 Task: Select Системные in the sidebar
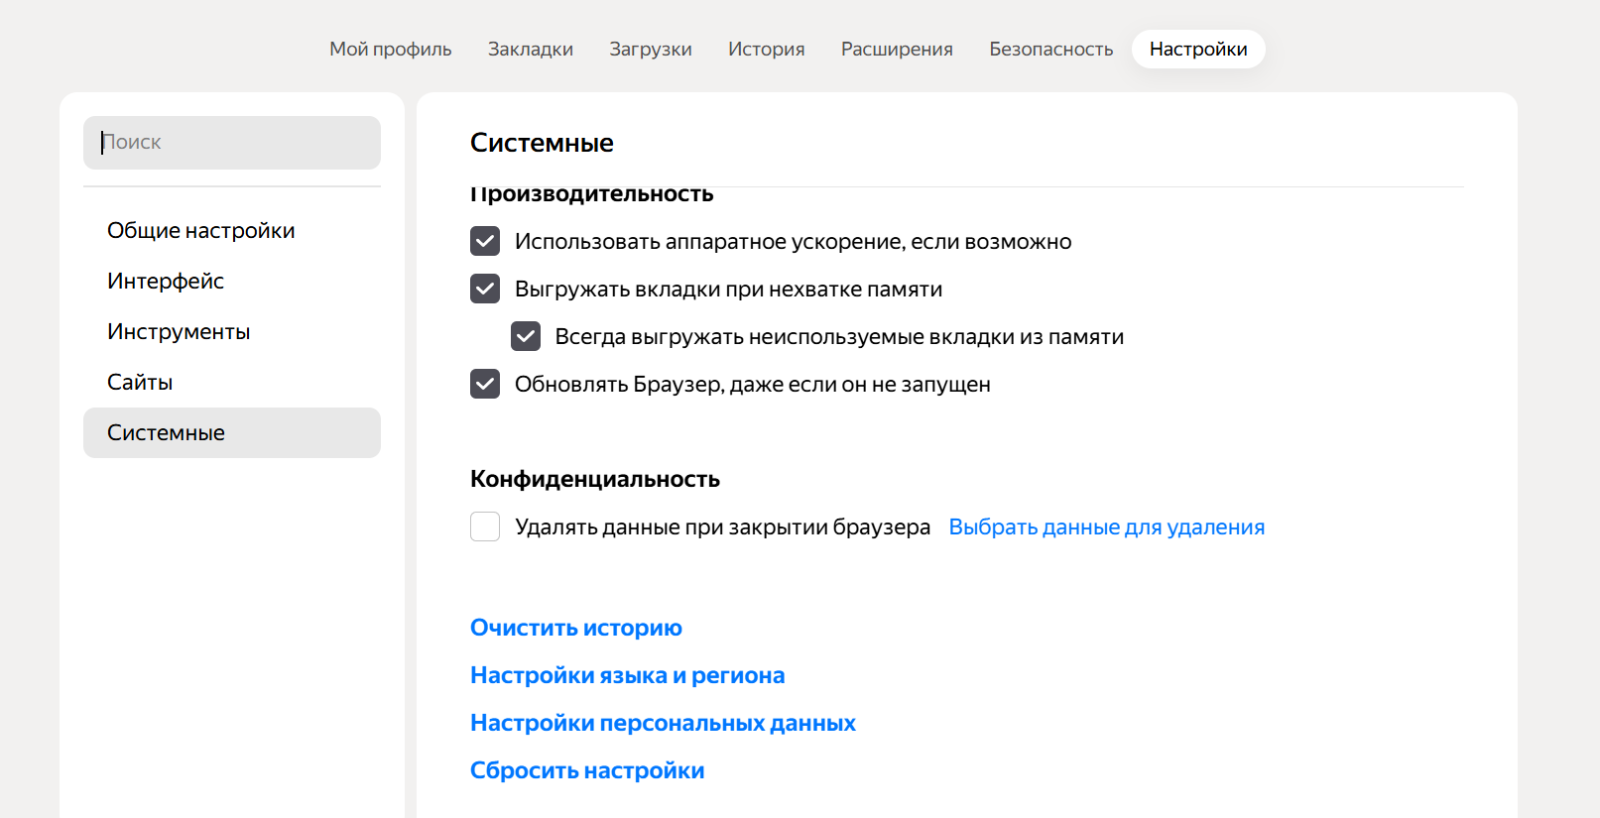(232, 432)
